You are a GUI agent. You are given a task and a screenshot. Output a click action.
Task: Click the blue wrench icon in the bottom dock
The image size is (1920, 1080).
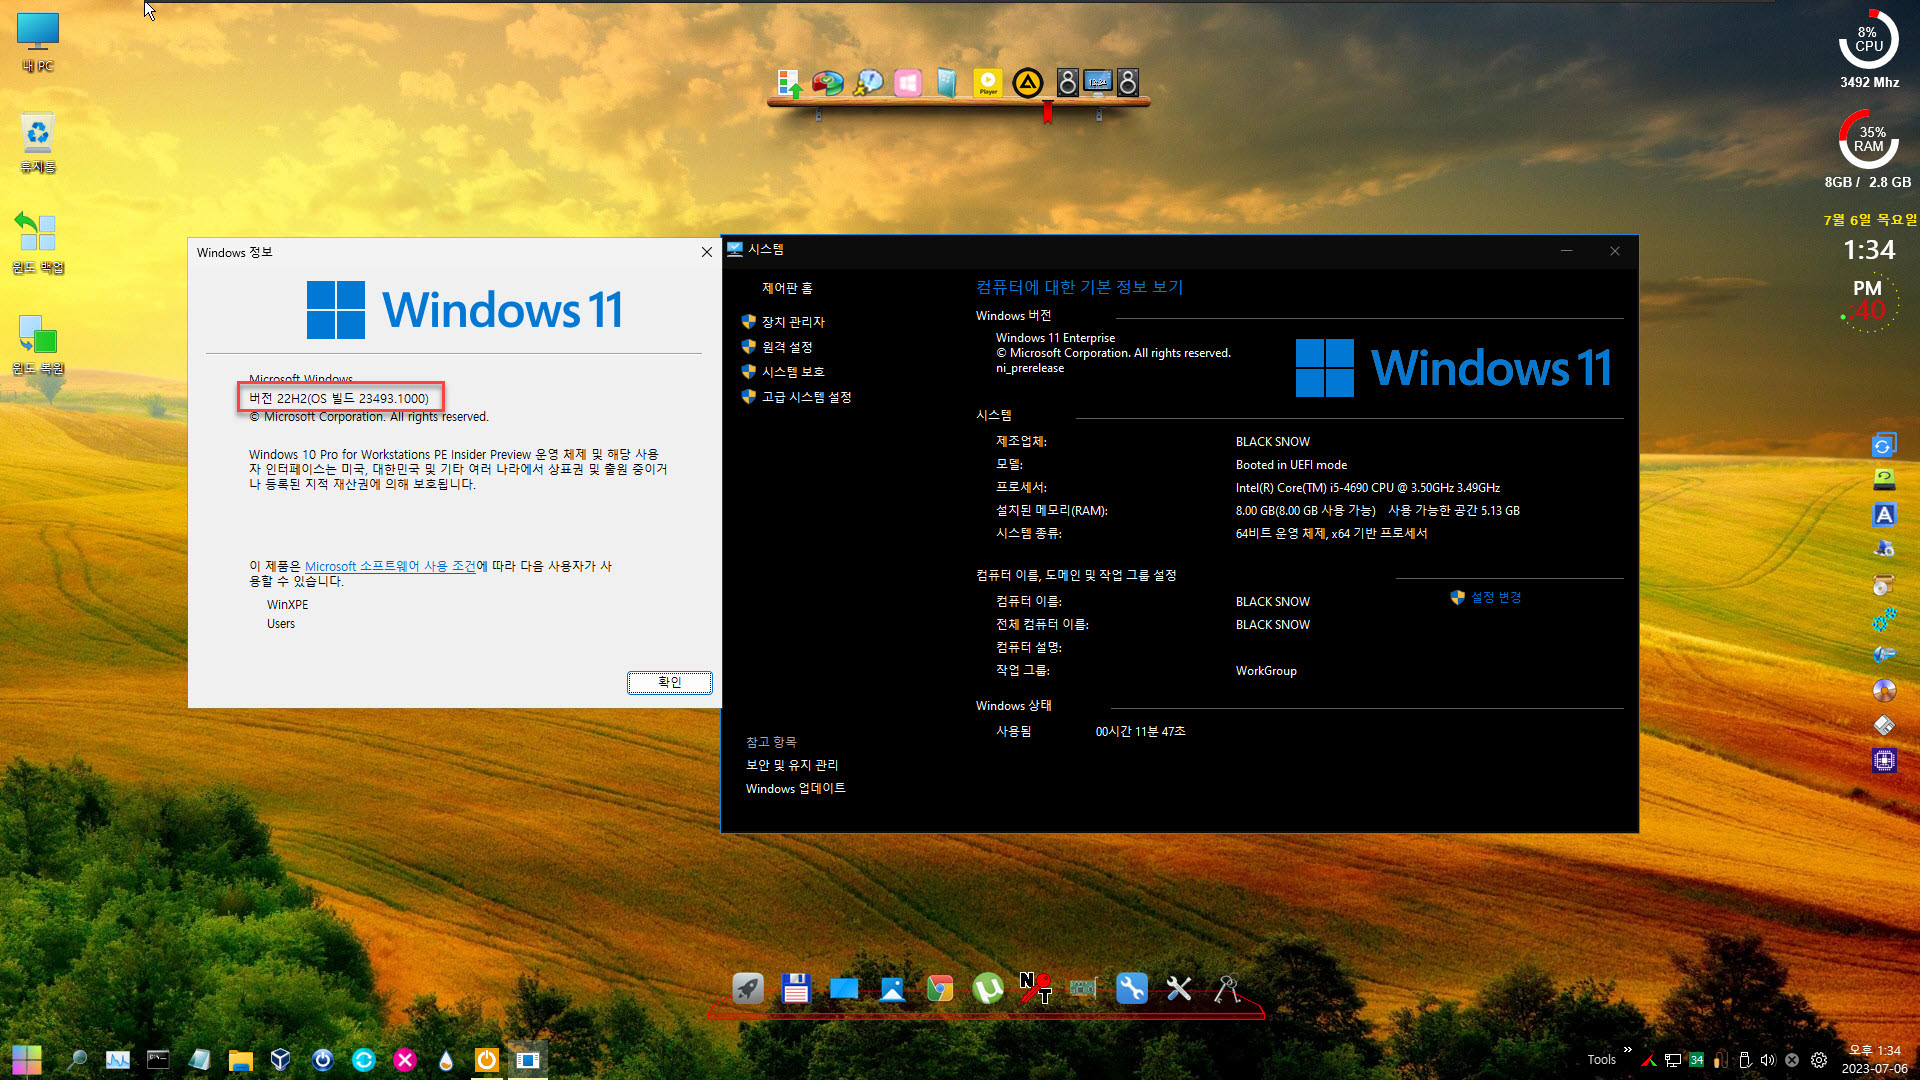(1131, 989)
